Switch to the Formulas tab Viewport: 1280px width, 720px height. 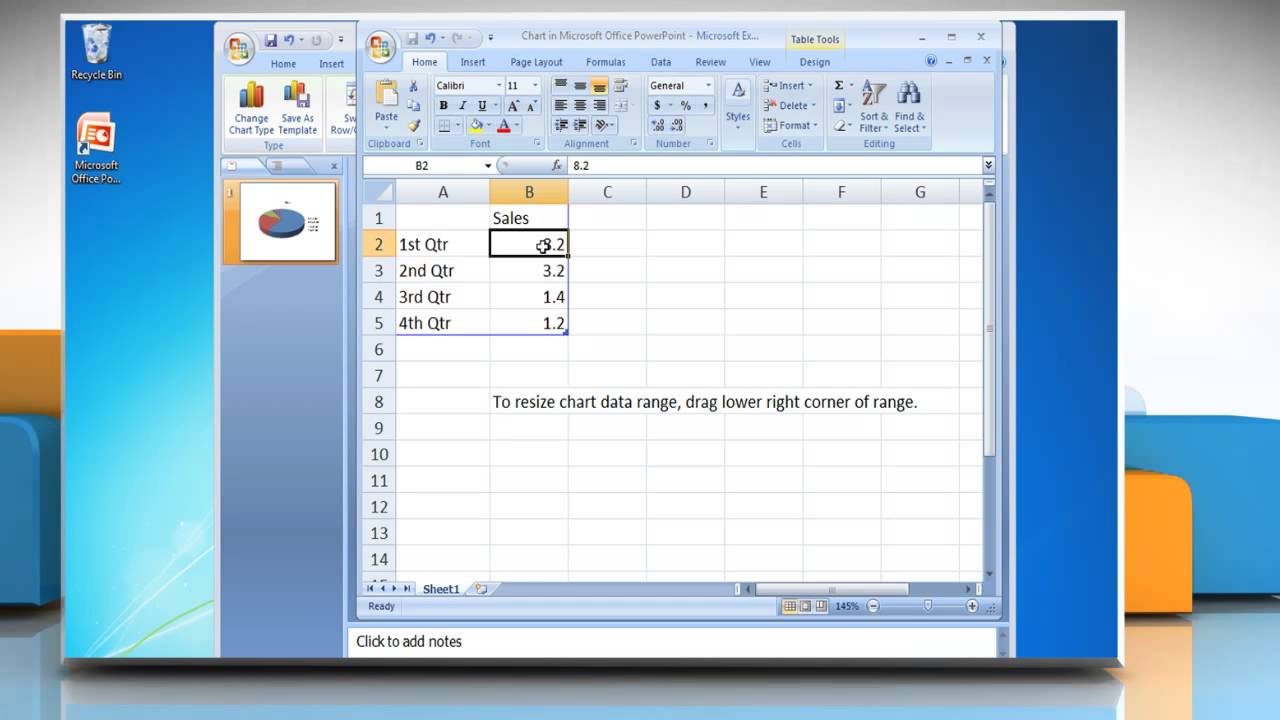tap(606, 62)
